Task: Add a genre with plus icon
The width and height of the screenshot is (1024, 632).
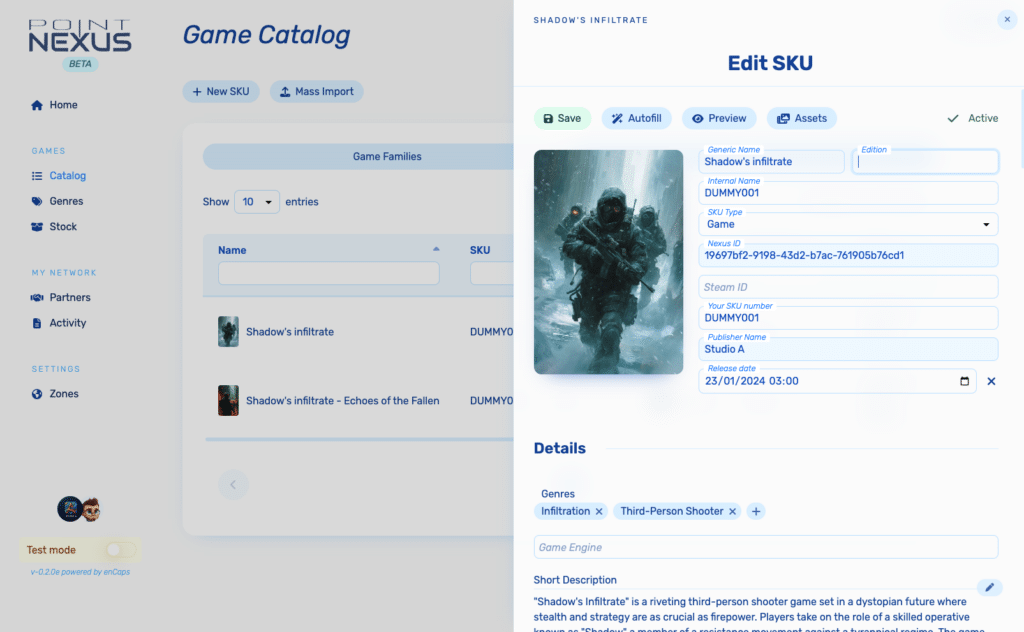Action: (x=756, y=511)
